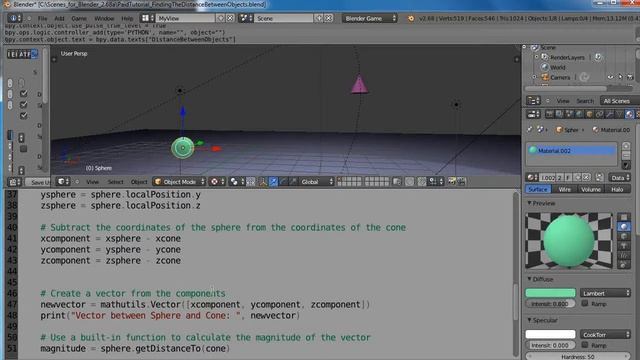Screen dimensions: 640x360
Task: Open the viewport shading selector
Action: [x=216, y=182]
